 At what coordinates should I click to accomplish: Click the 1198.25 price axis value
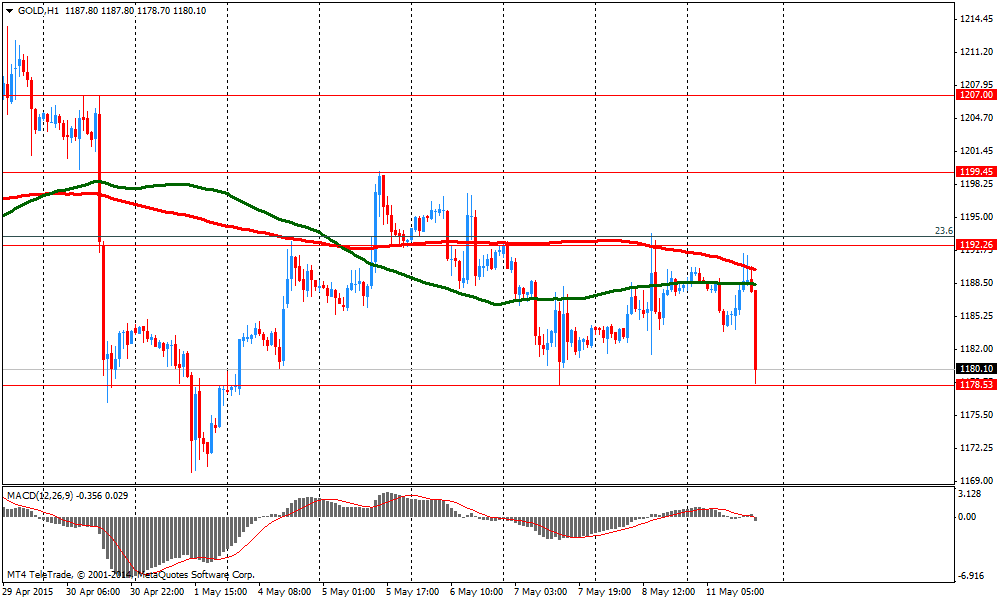[978, 184]
